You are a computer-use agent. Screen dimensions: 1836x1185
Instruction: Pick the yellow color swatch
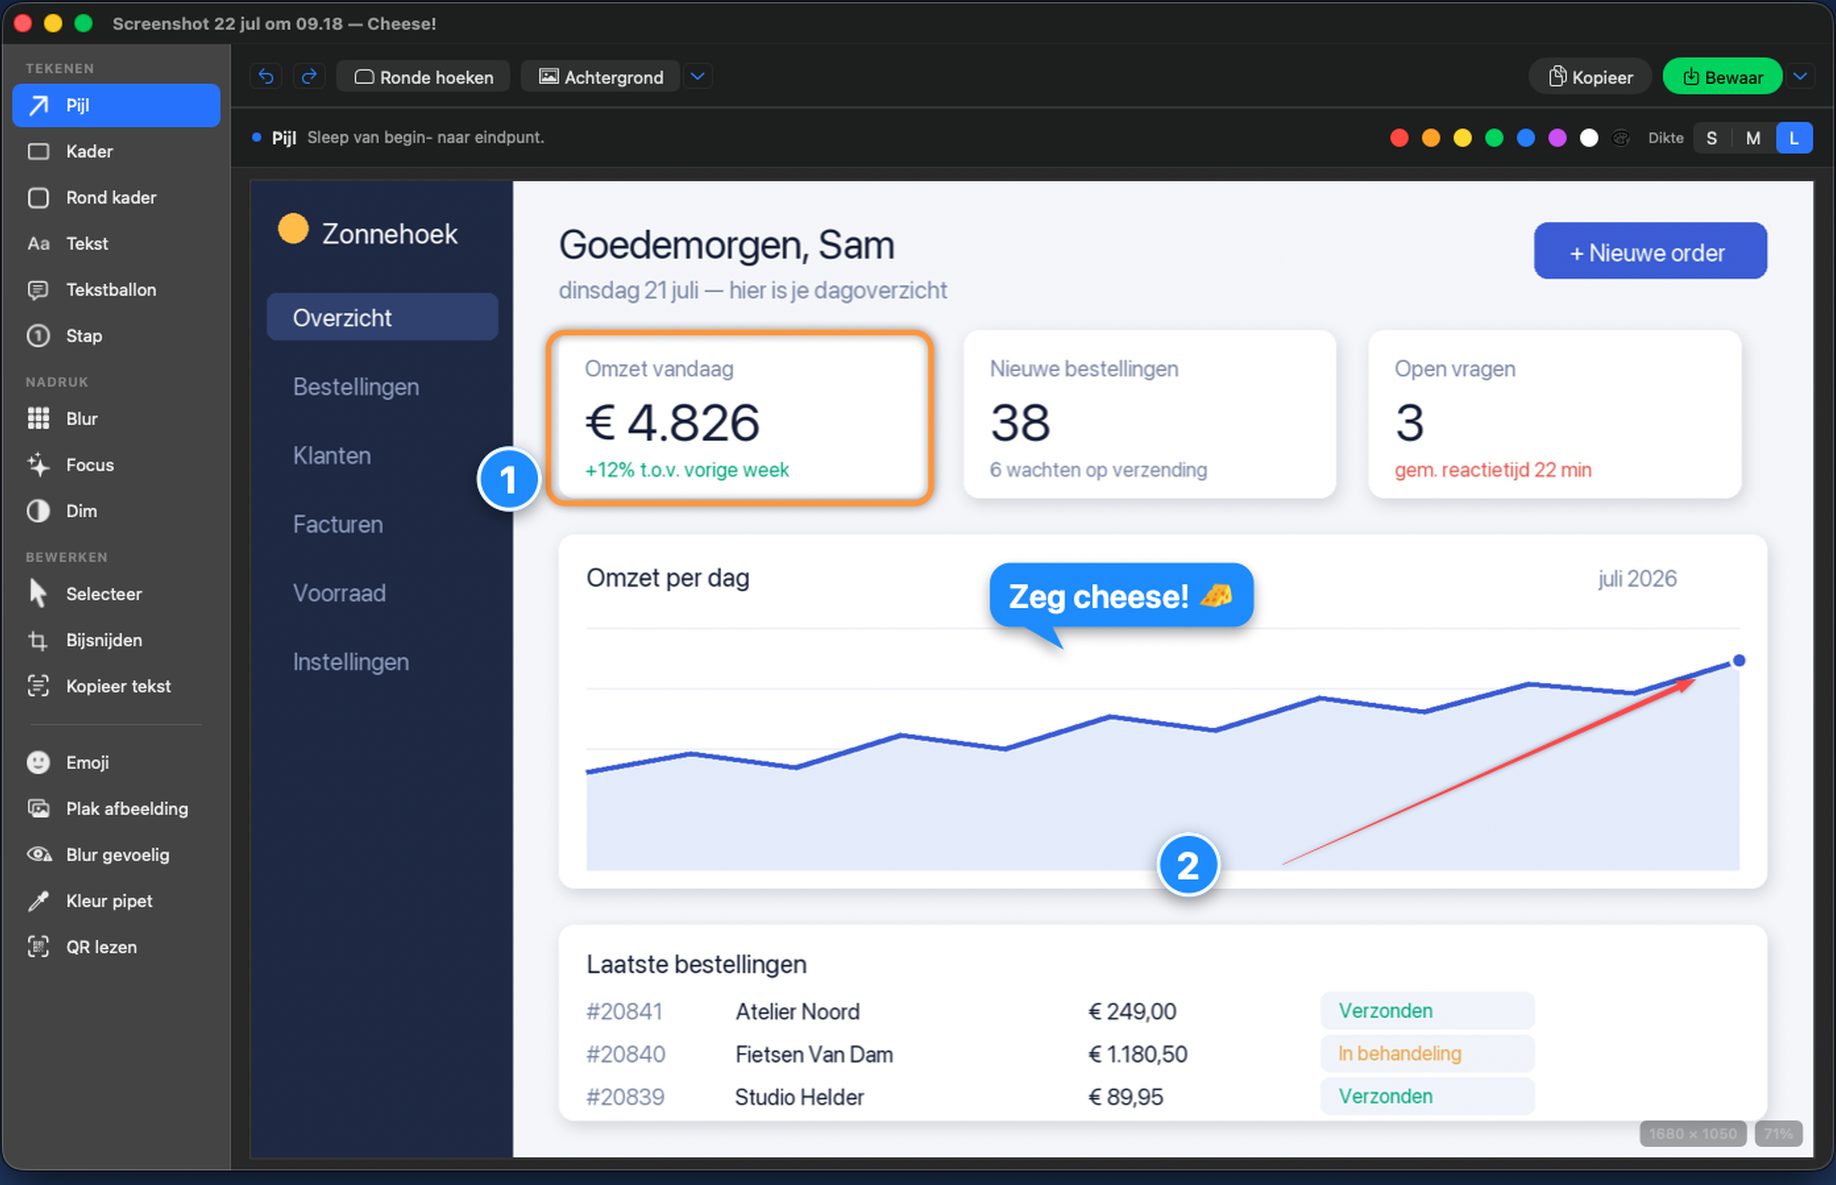click(1462, 138)
